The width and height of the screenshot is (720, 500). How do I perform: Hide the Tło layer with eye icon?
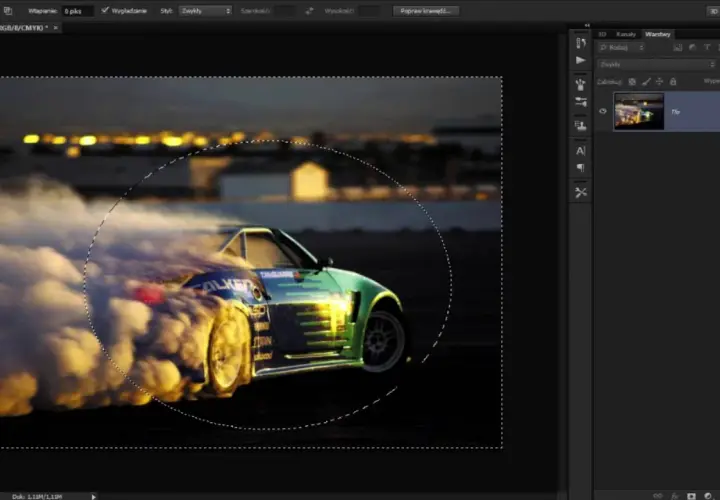pos(603,111)
